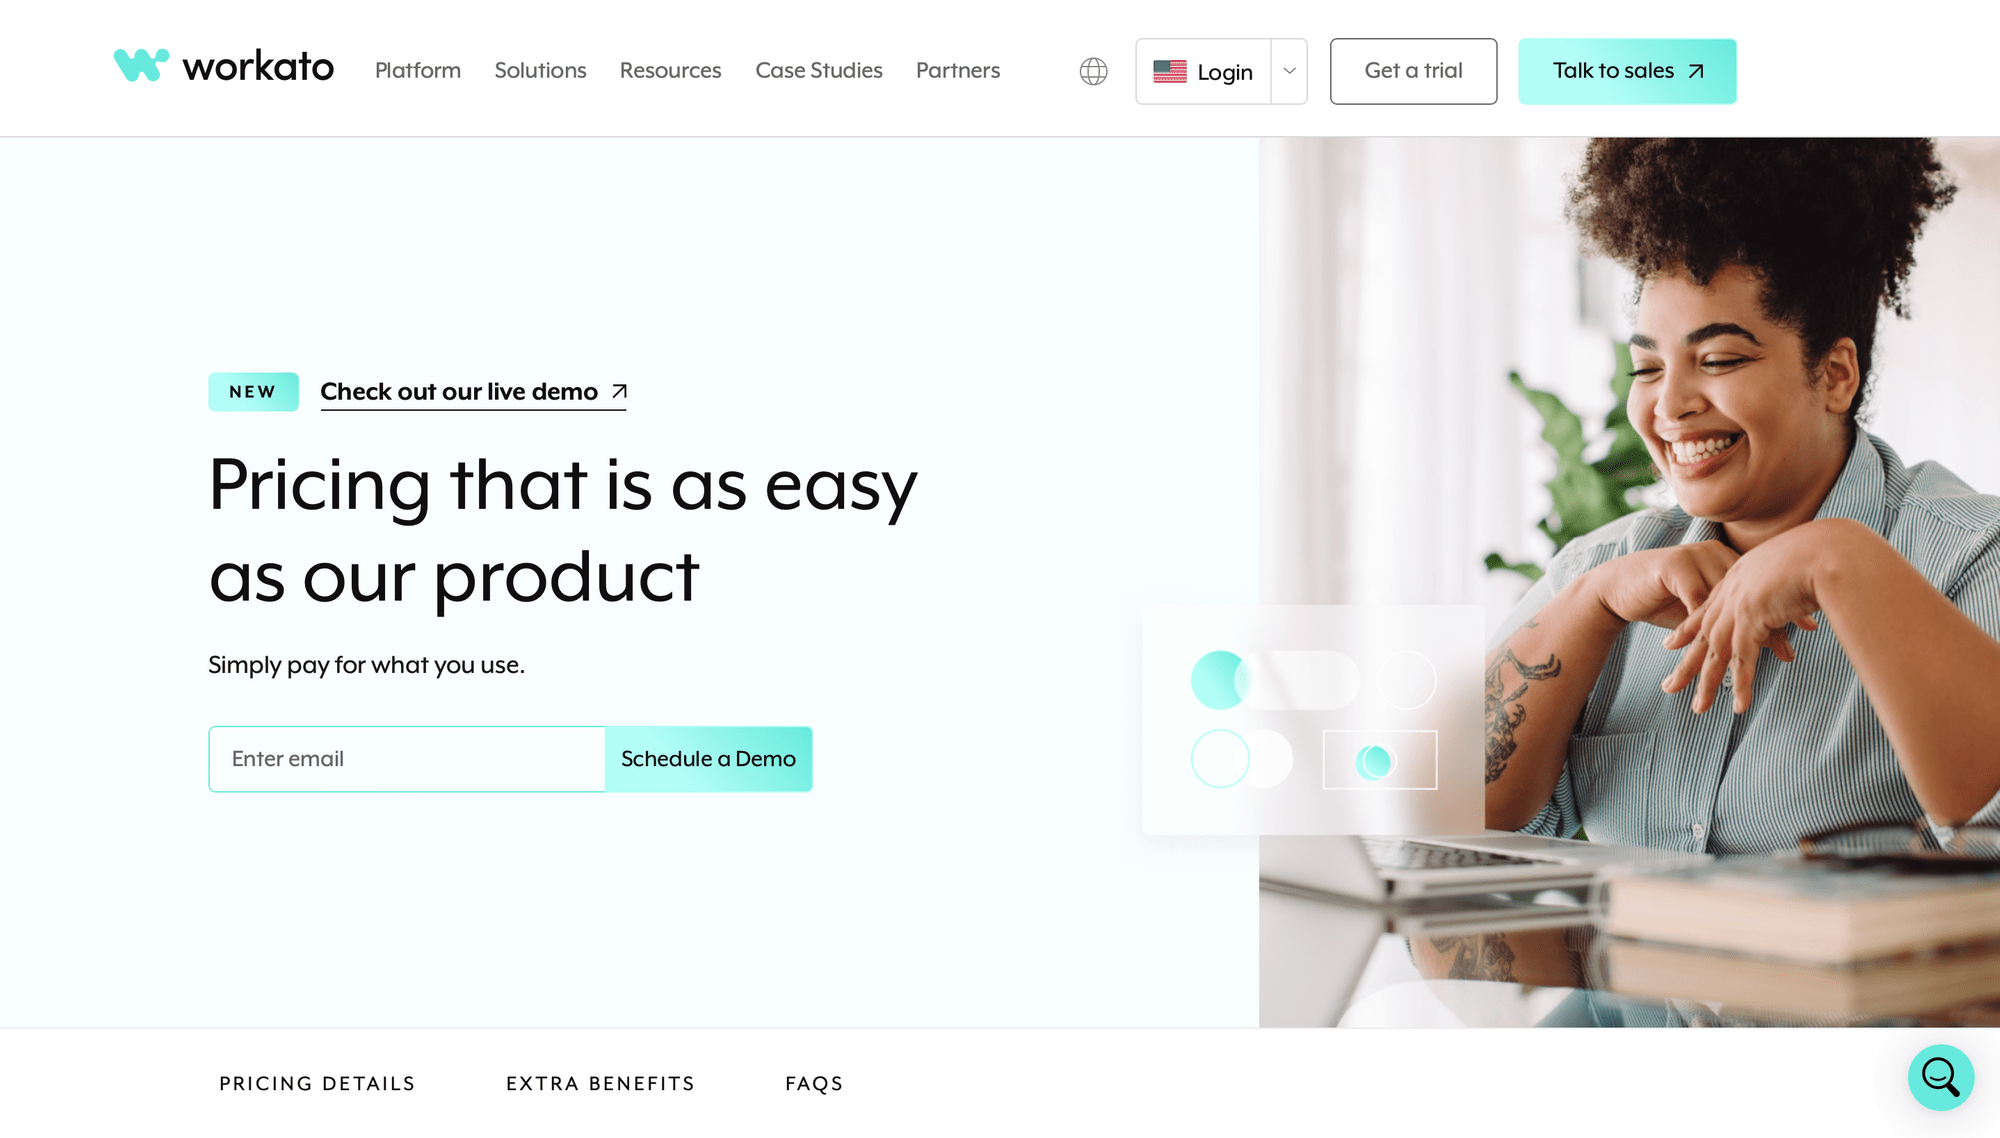Viewport: 2000px width, 1138px height.
Task: Click the Check out our live demo link
Action: 473,392
